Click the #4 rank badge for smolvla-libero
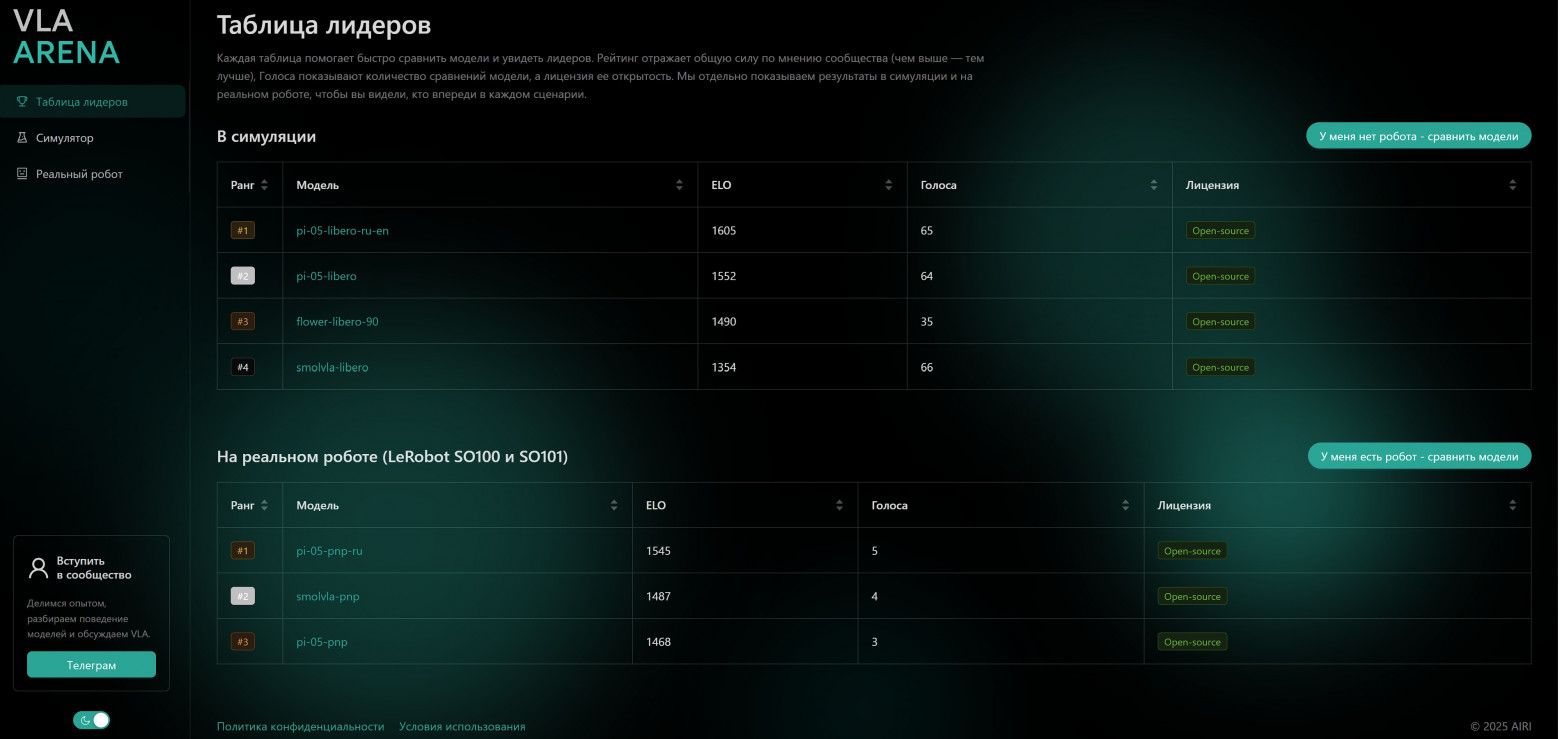Viewport: 1560px width, 739px height. point(243,368)
